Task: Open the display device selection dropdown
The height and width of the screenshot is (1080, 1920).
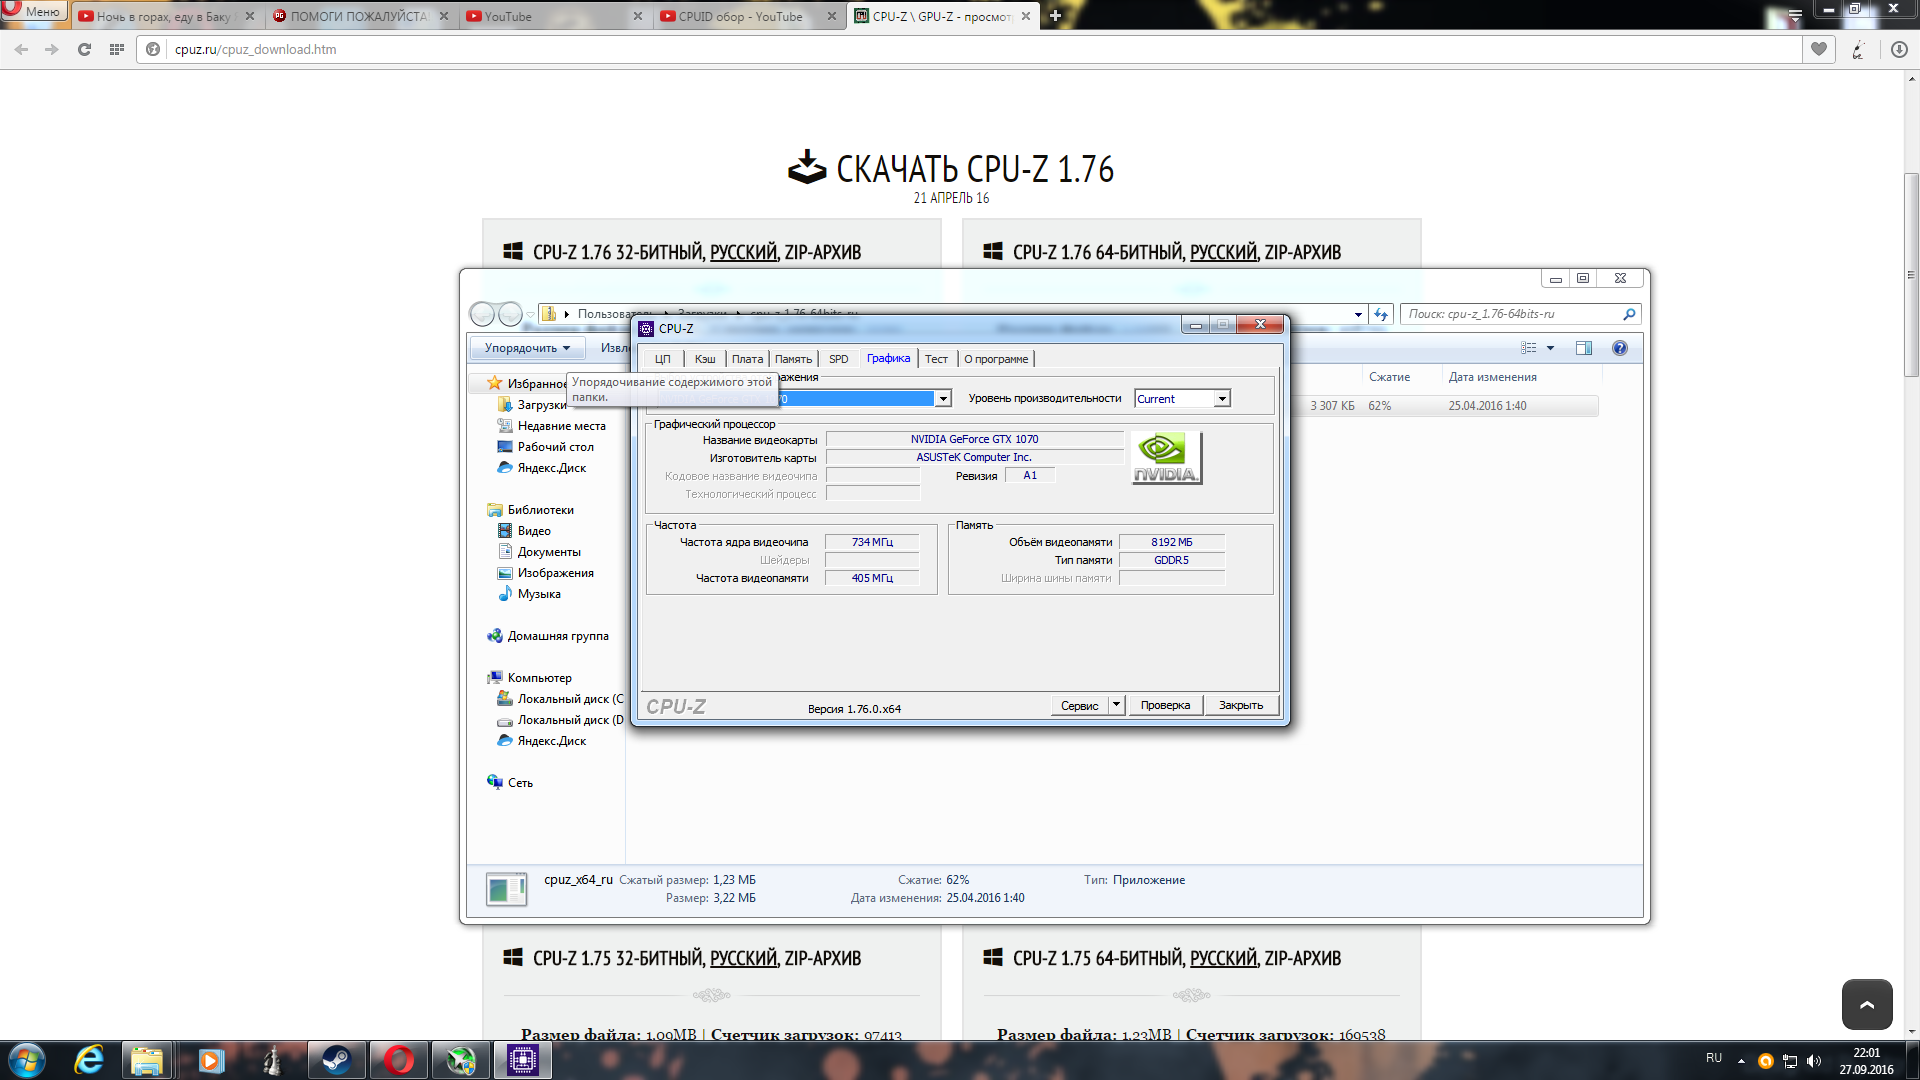Action: [x=942, y=399]
